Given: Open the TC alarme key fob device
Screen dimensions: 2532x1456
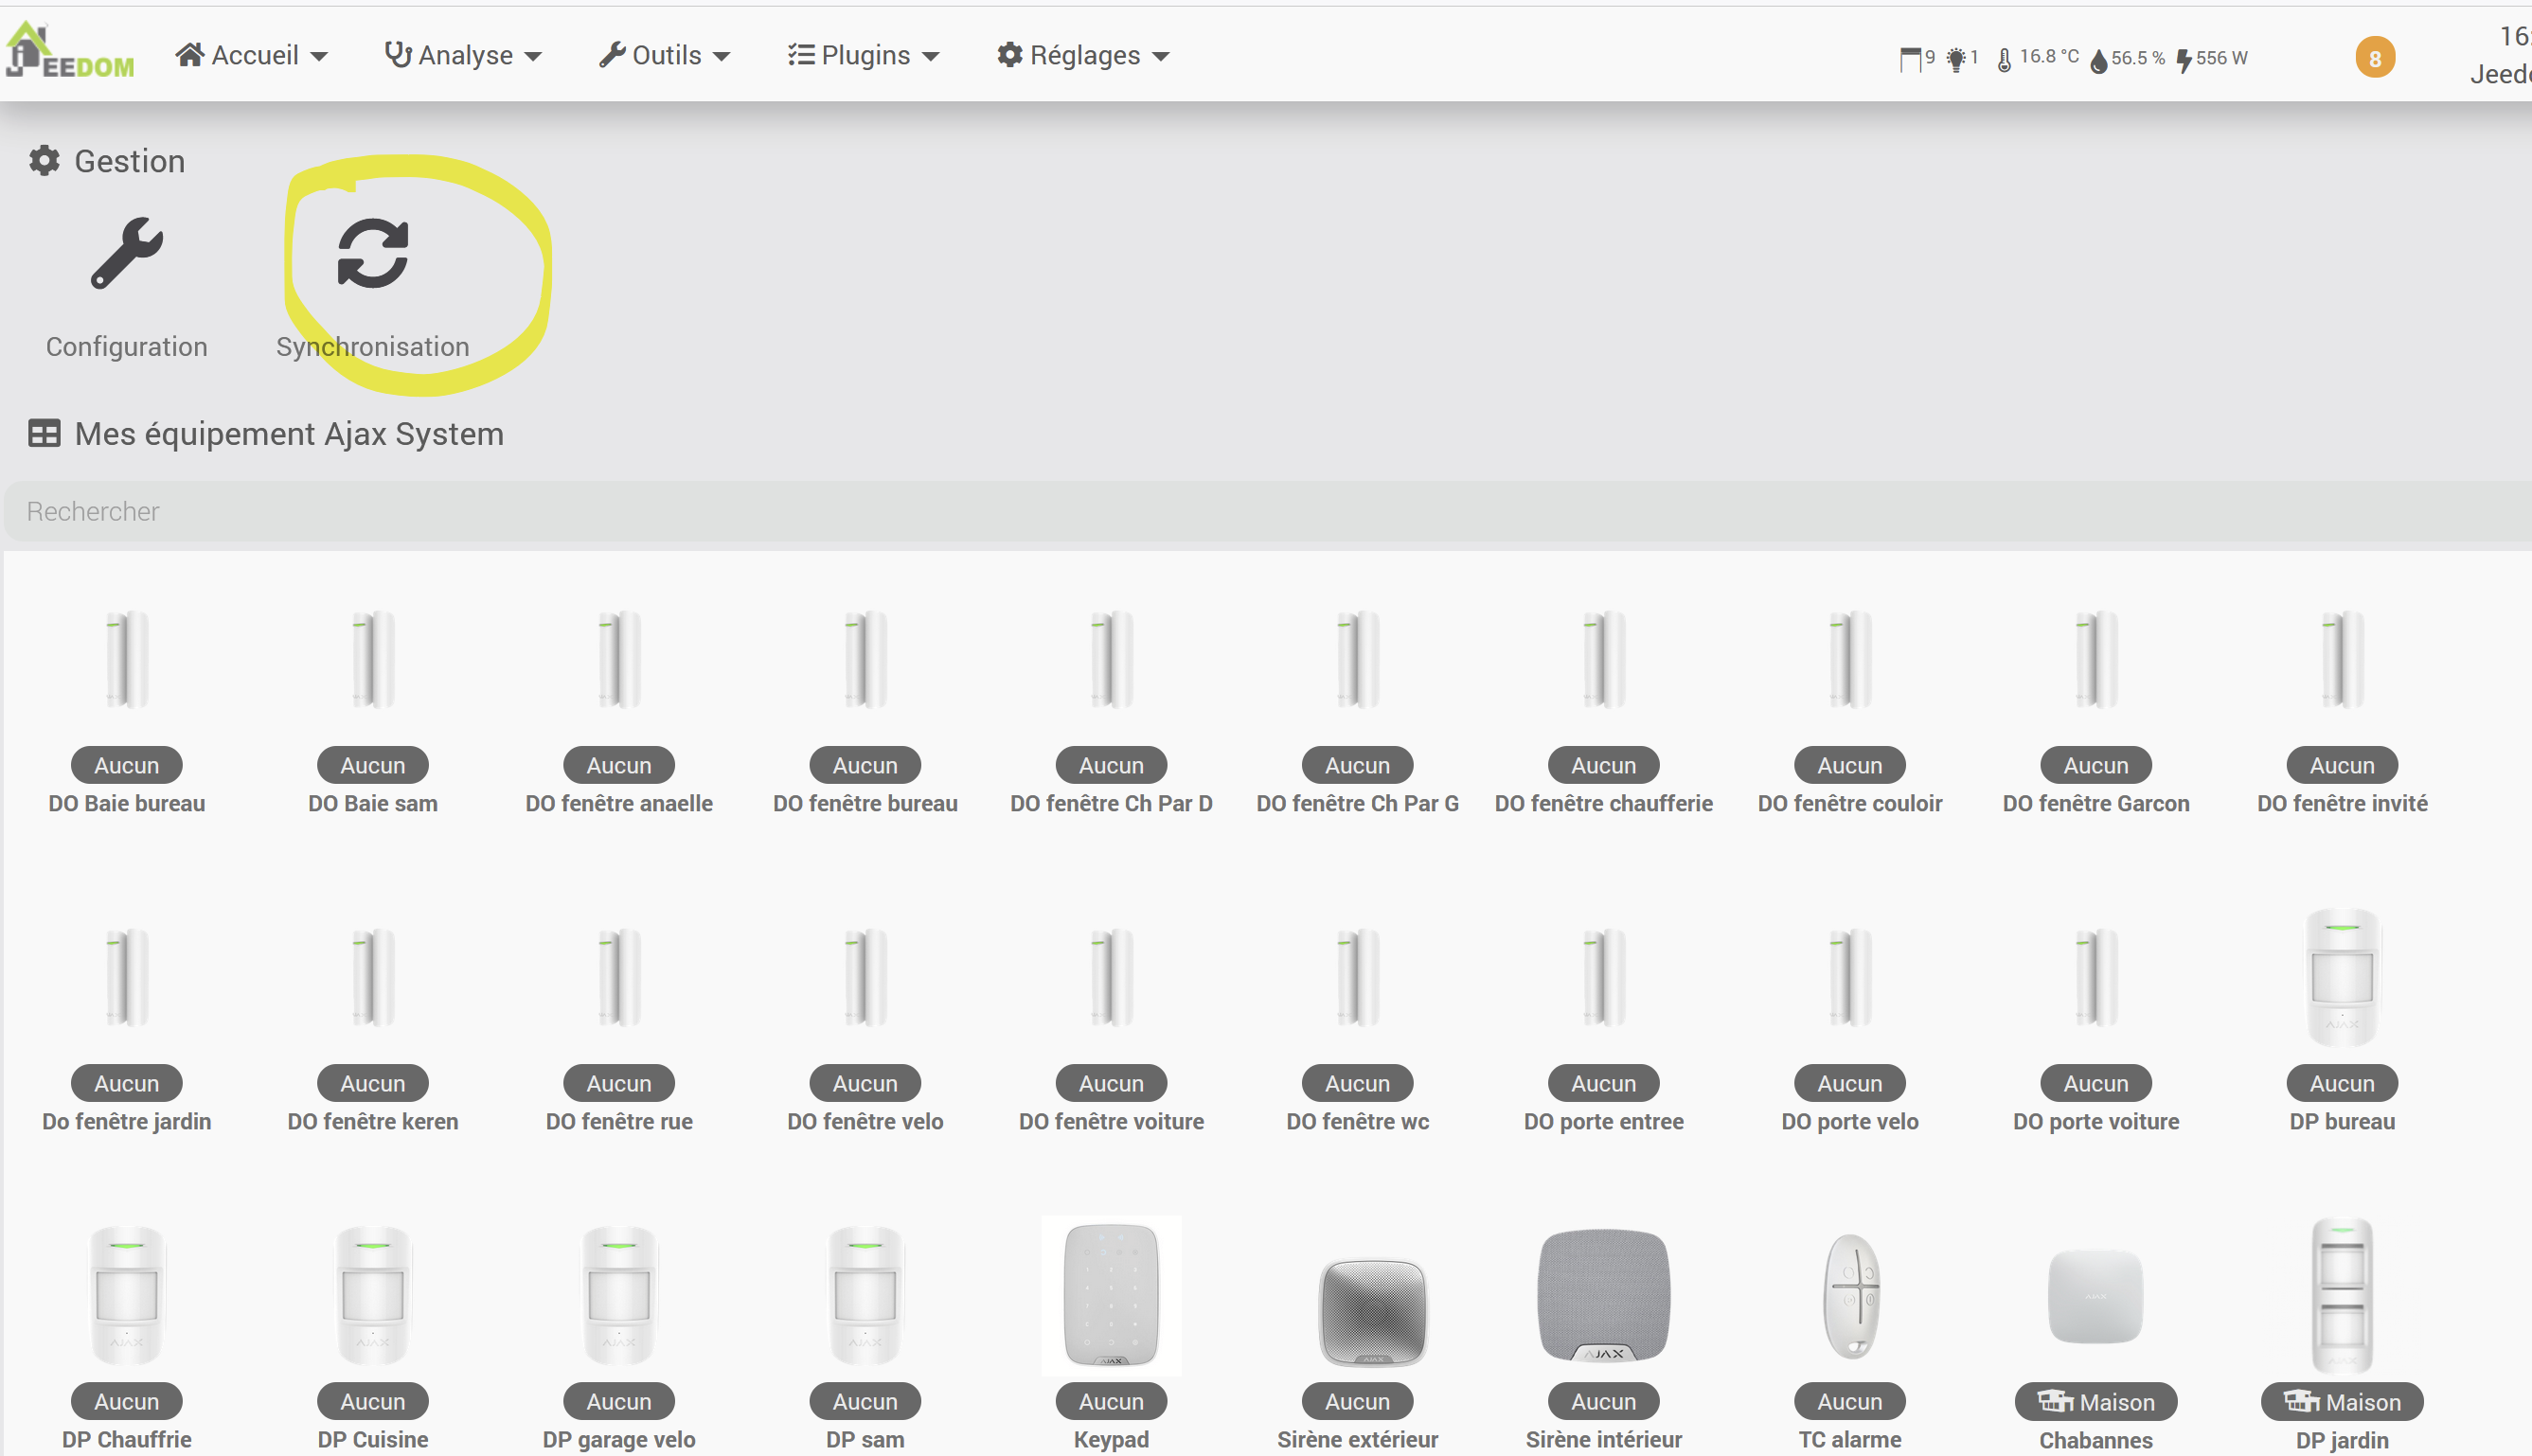Looking at the screenshot, I should click(1849, 1296).
